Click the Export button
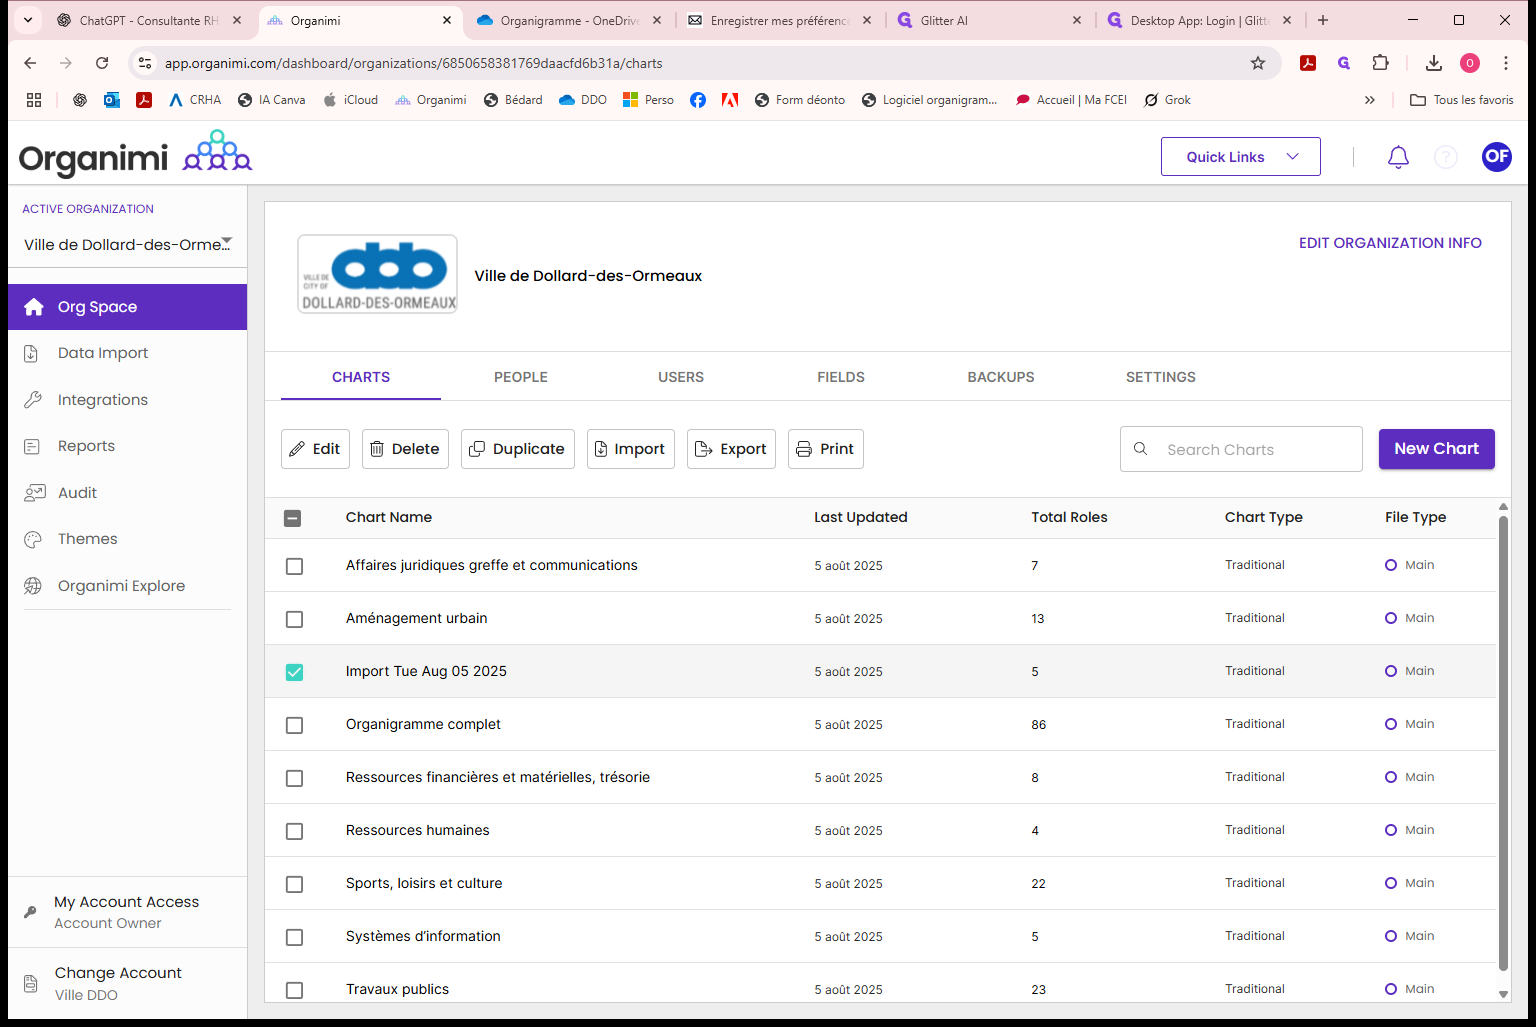The image size is (1536, 1027). click(731, 449)
